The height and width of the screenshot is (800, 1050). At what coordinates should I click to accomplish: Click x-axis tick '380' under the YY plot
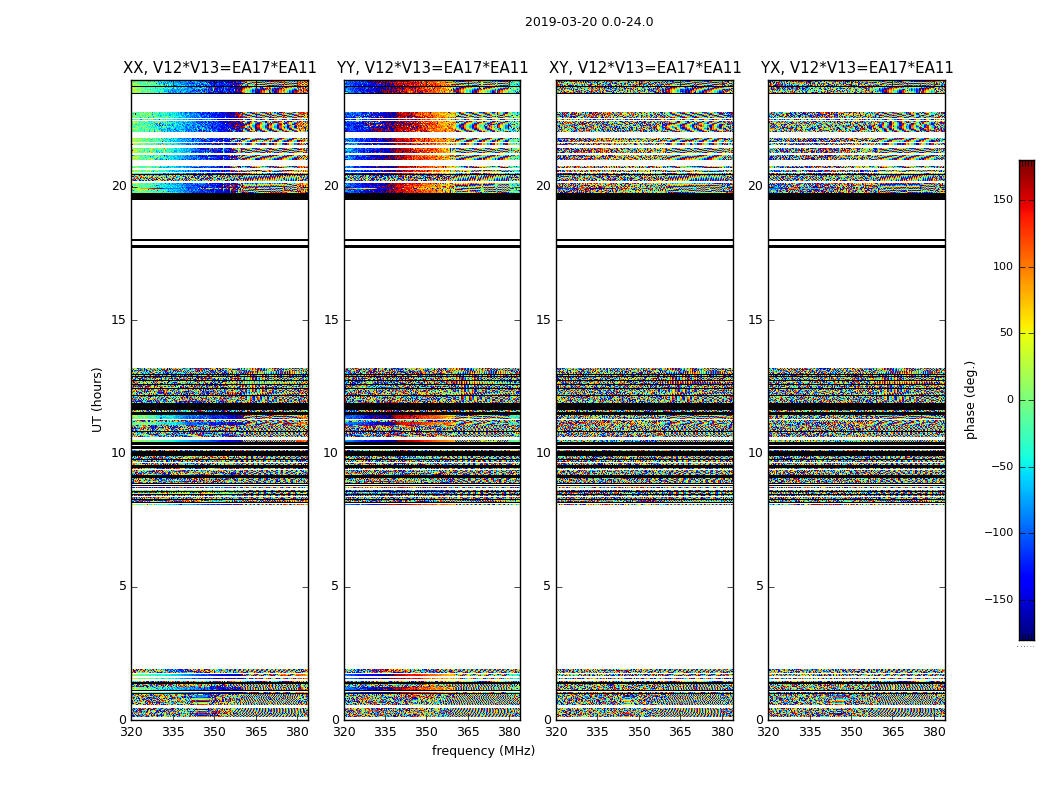point(510,732)
